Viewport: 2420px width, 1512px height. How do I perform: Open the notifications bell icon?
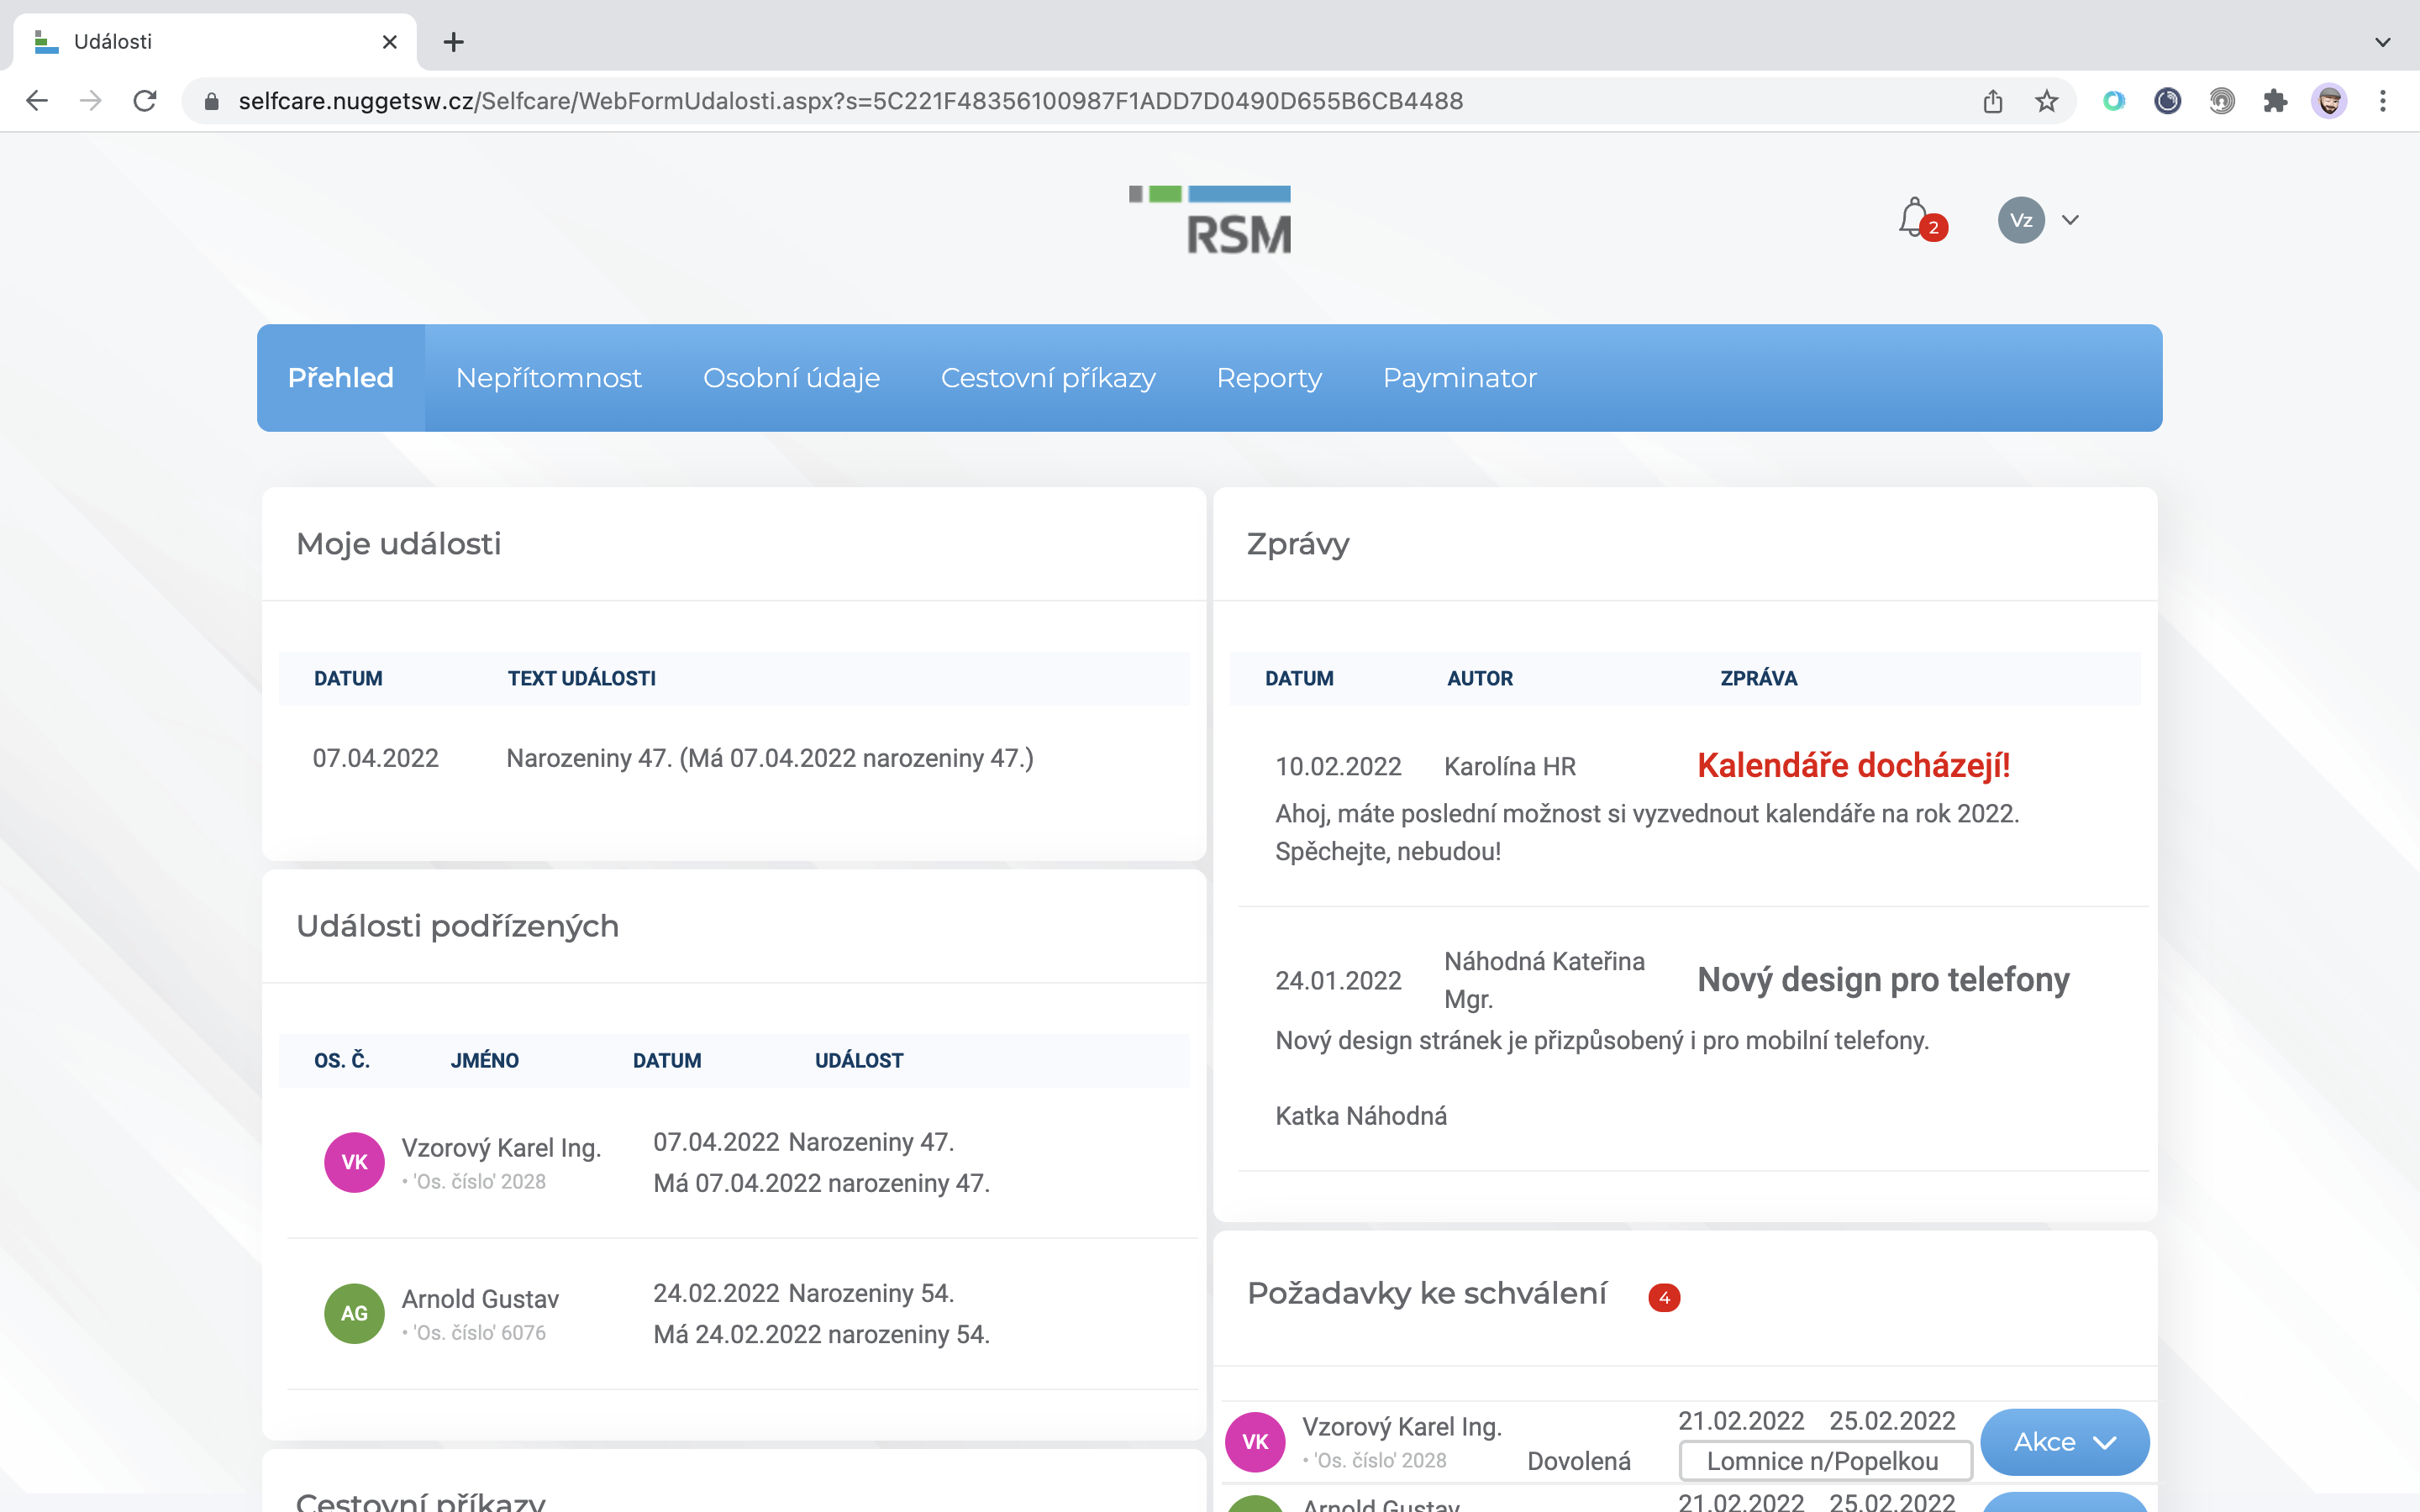(x=1914, y=217)
